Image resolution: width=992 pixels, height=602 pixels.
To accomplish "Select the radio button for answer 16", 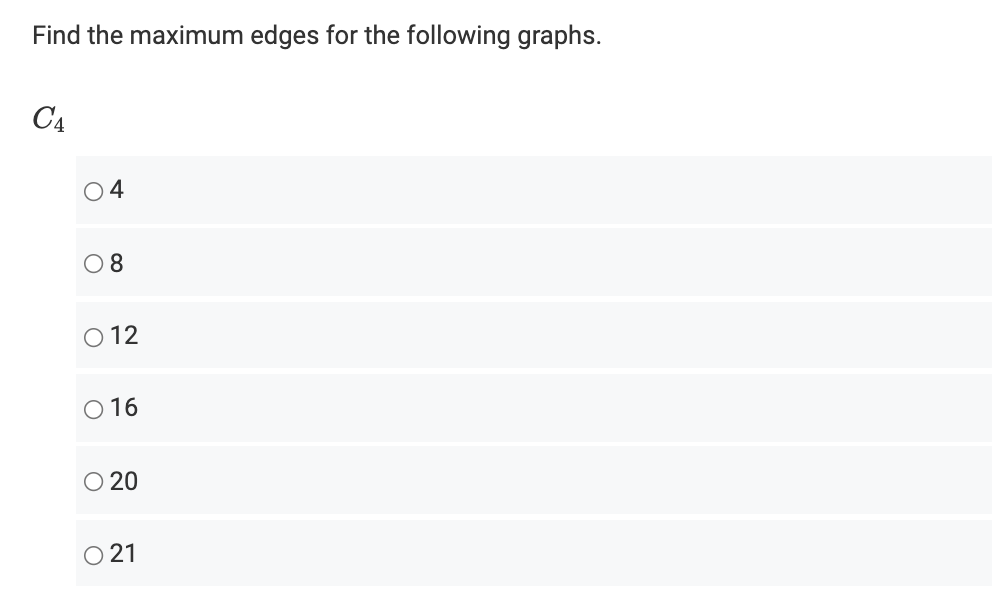I will [x=94, y=408].
